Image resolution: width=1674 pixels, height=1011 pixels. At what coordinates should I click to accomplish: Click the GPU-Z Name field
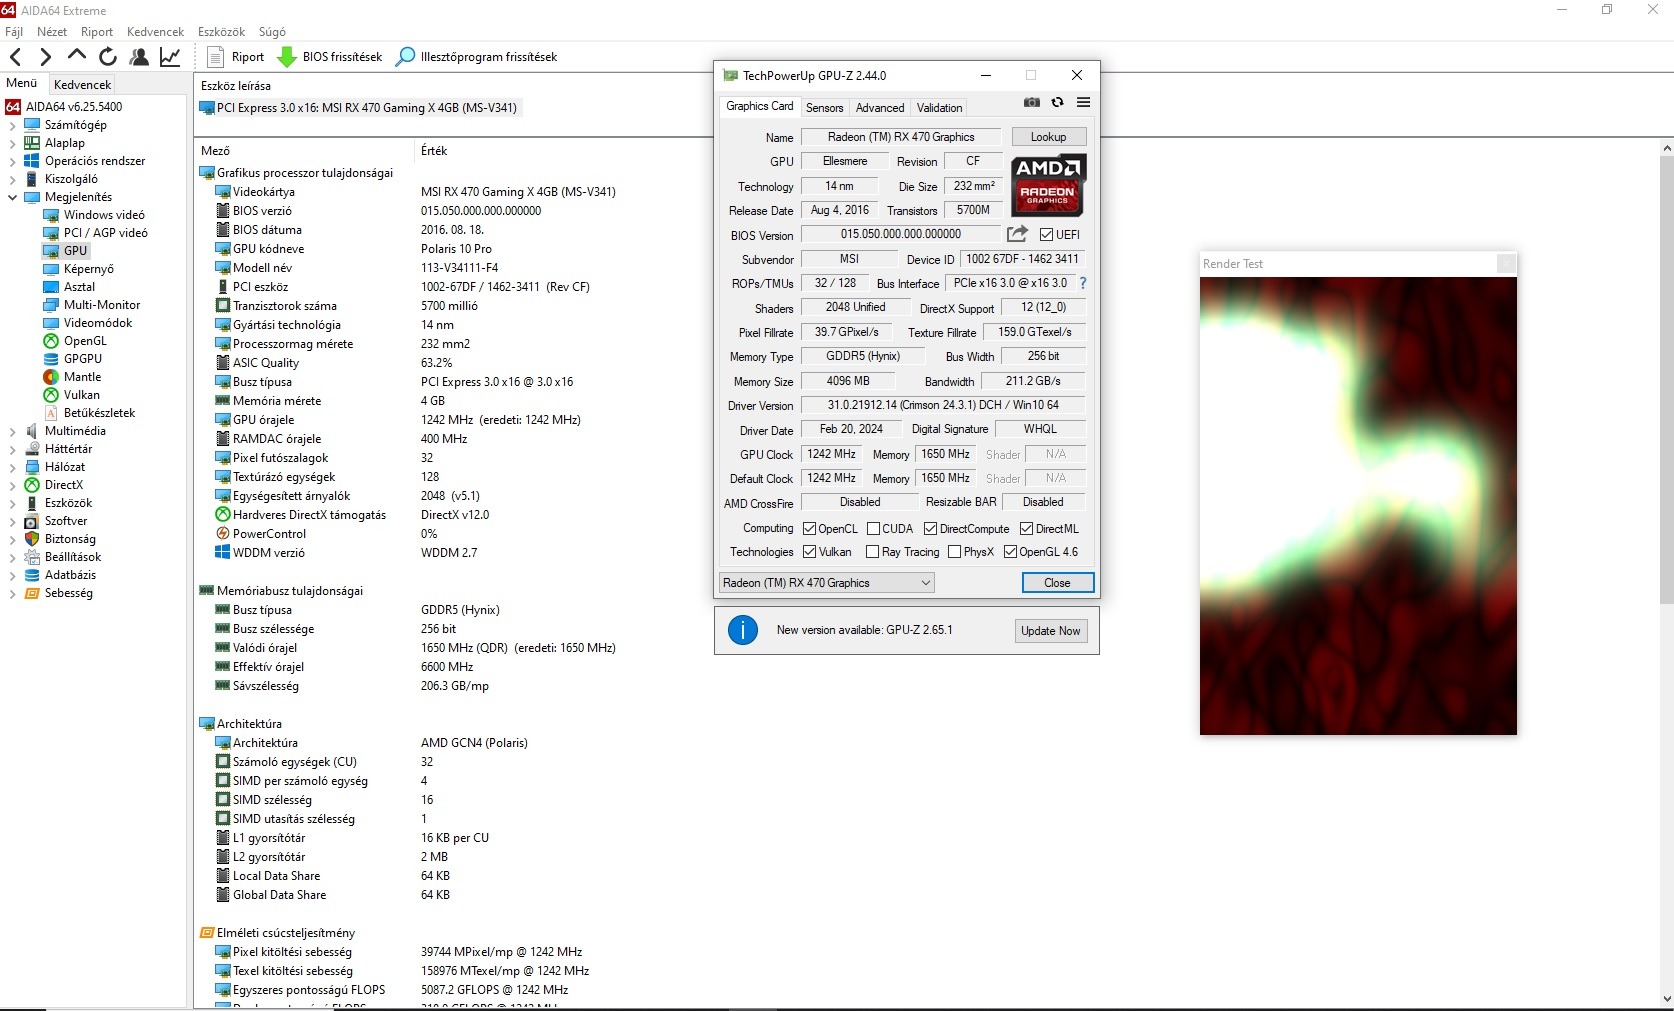pyautogui.click(x=901, y=137)
